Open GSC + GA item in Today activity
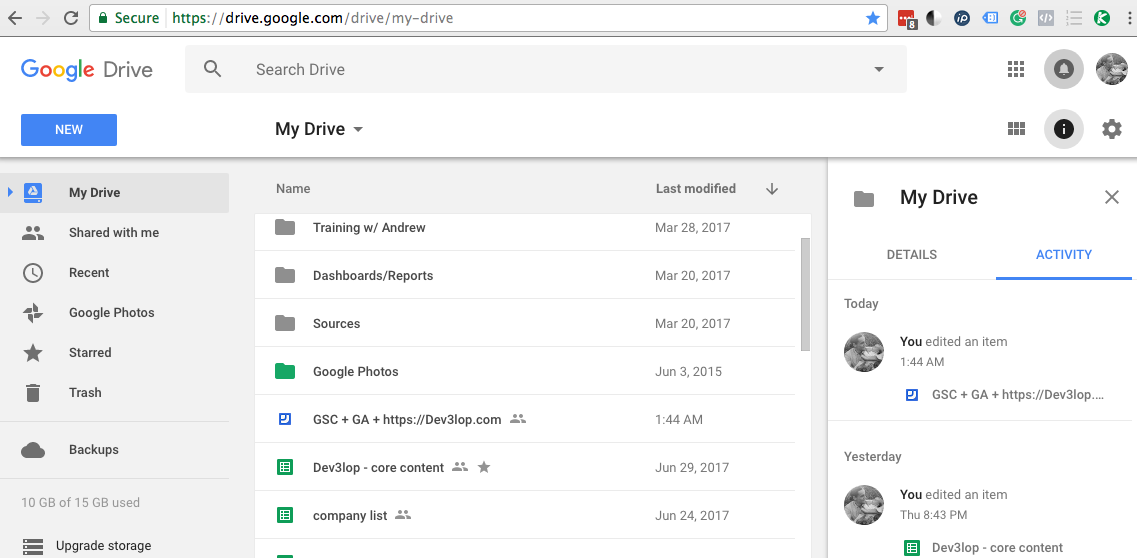 [1017, 395]
